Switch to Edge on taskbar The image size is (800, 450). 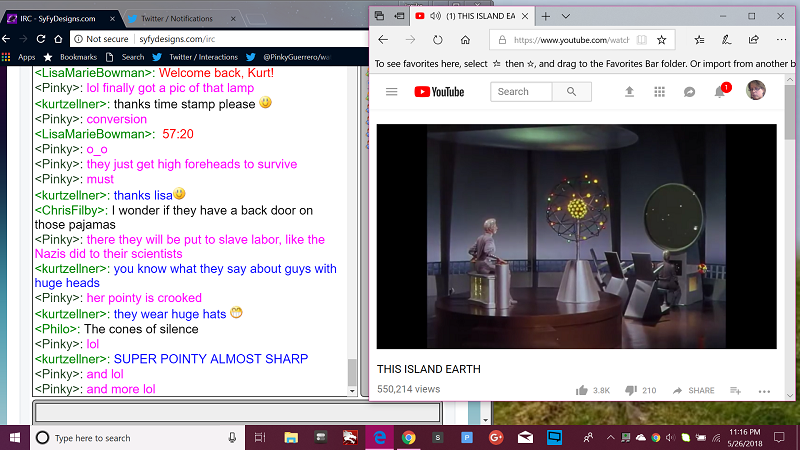click(x=380, y=438)
